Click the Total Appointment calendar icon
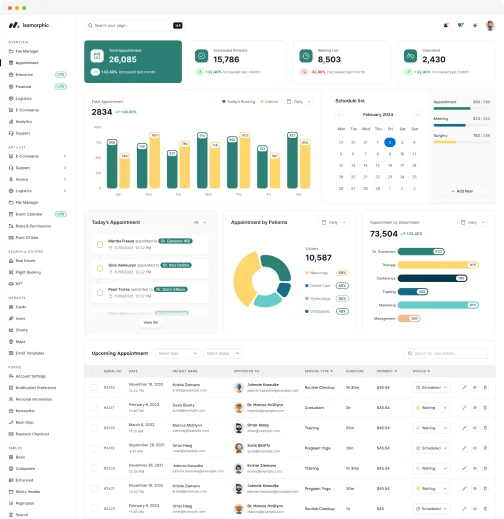The height and width of the screenshot is (519, 504). click(97, 56)
